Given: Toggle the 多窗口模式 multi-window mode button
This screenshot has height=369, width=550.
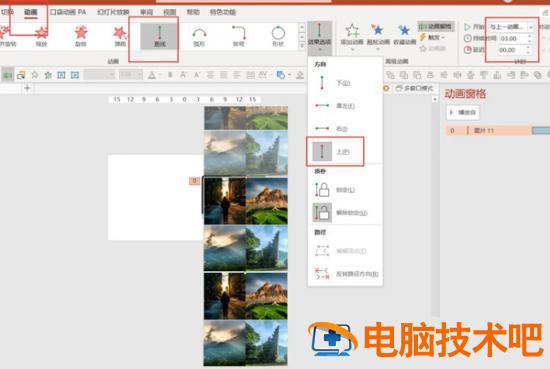Looking at the screenshot, I should (x=414, y=88).
